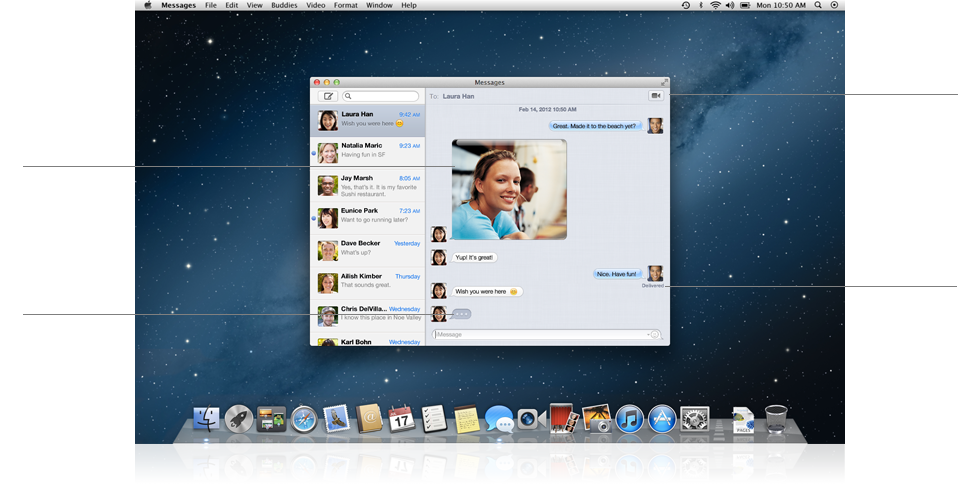This screenshot has height=484, width=980.
Task: Open the Wi-Fi status menu
Action: [x=715, y=5]
